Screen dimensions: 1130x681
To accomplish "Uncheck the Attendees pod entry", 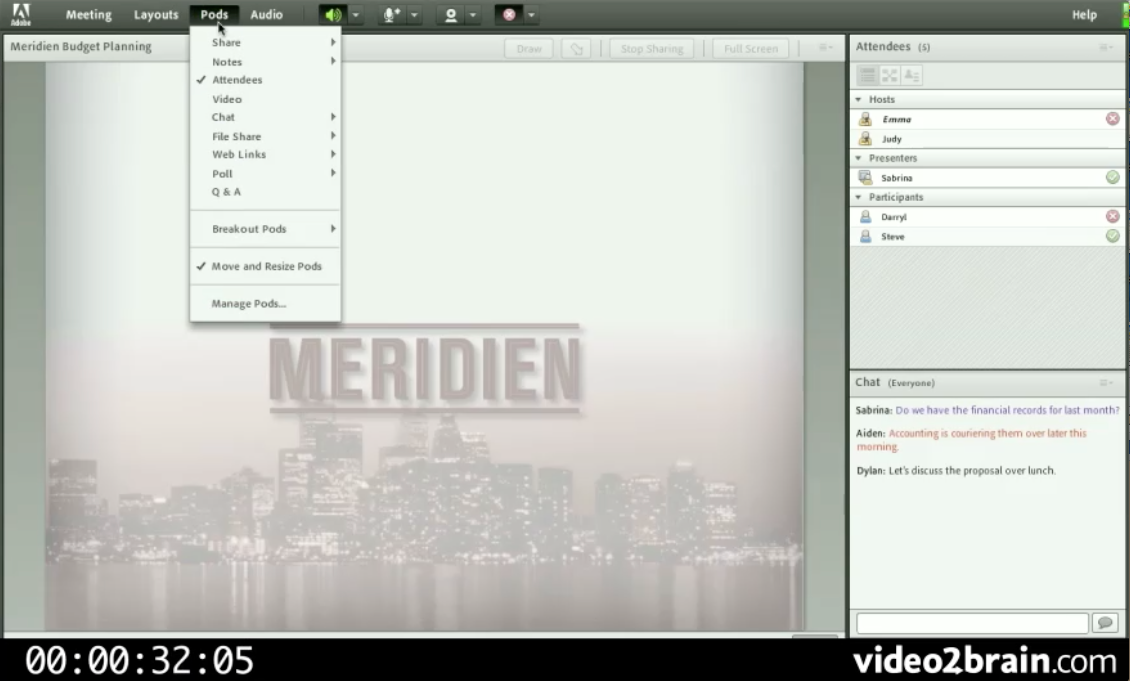I will pos(265,80).
